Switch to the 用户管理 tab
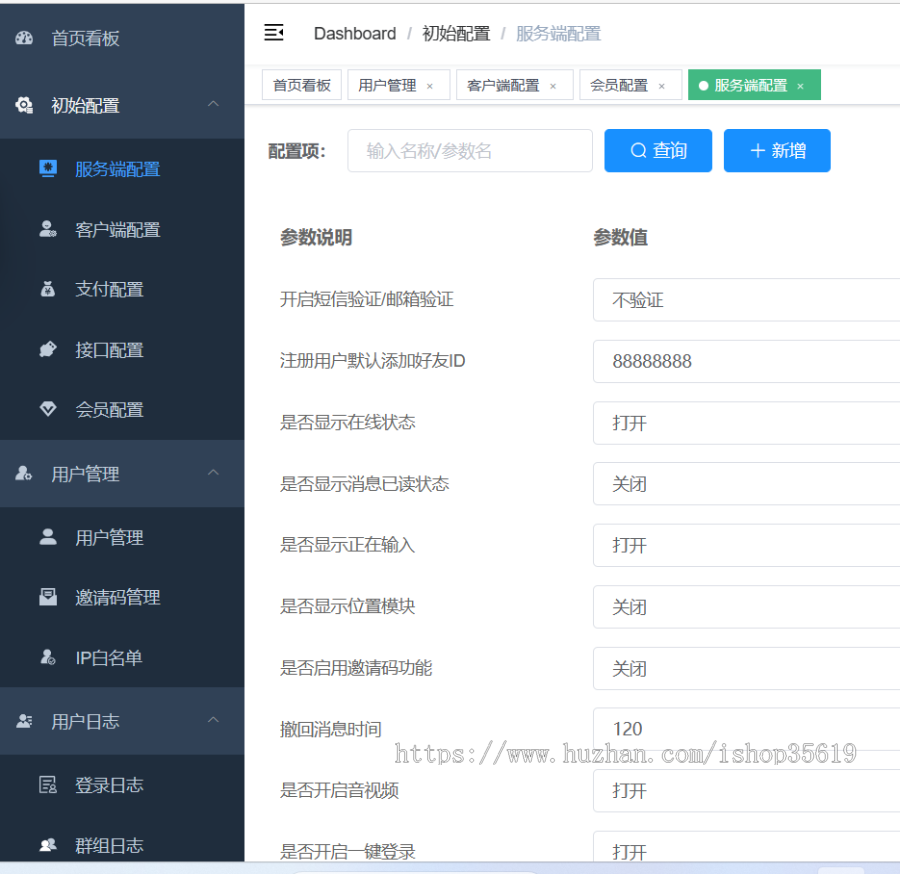This screenshot has height=874, width=900. tap(398, 85)
